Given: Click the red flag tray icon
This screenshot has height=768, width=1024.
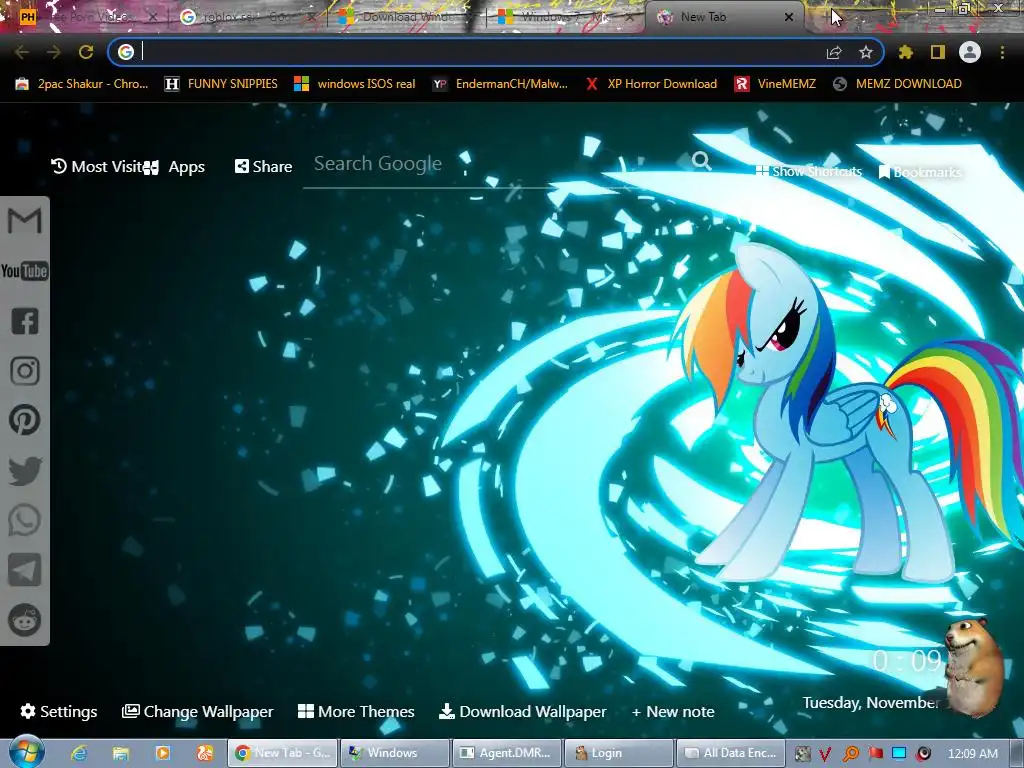Looking at the screenshot, I should [x=875, y=754].
